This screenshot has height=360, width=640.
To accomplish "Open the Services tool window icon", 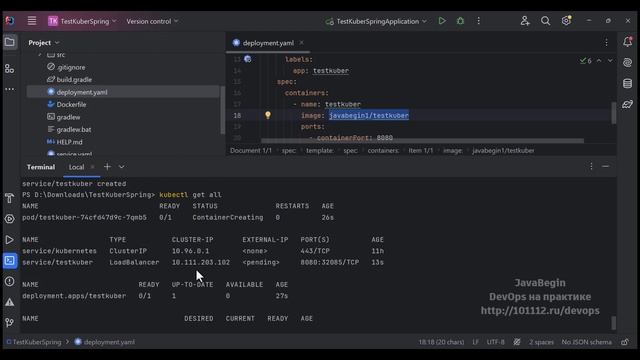I will point(10,219).
